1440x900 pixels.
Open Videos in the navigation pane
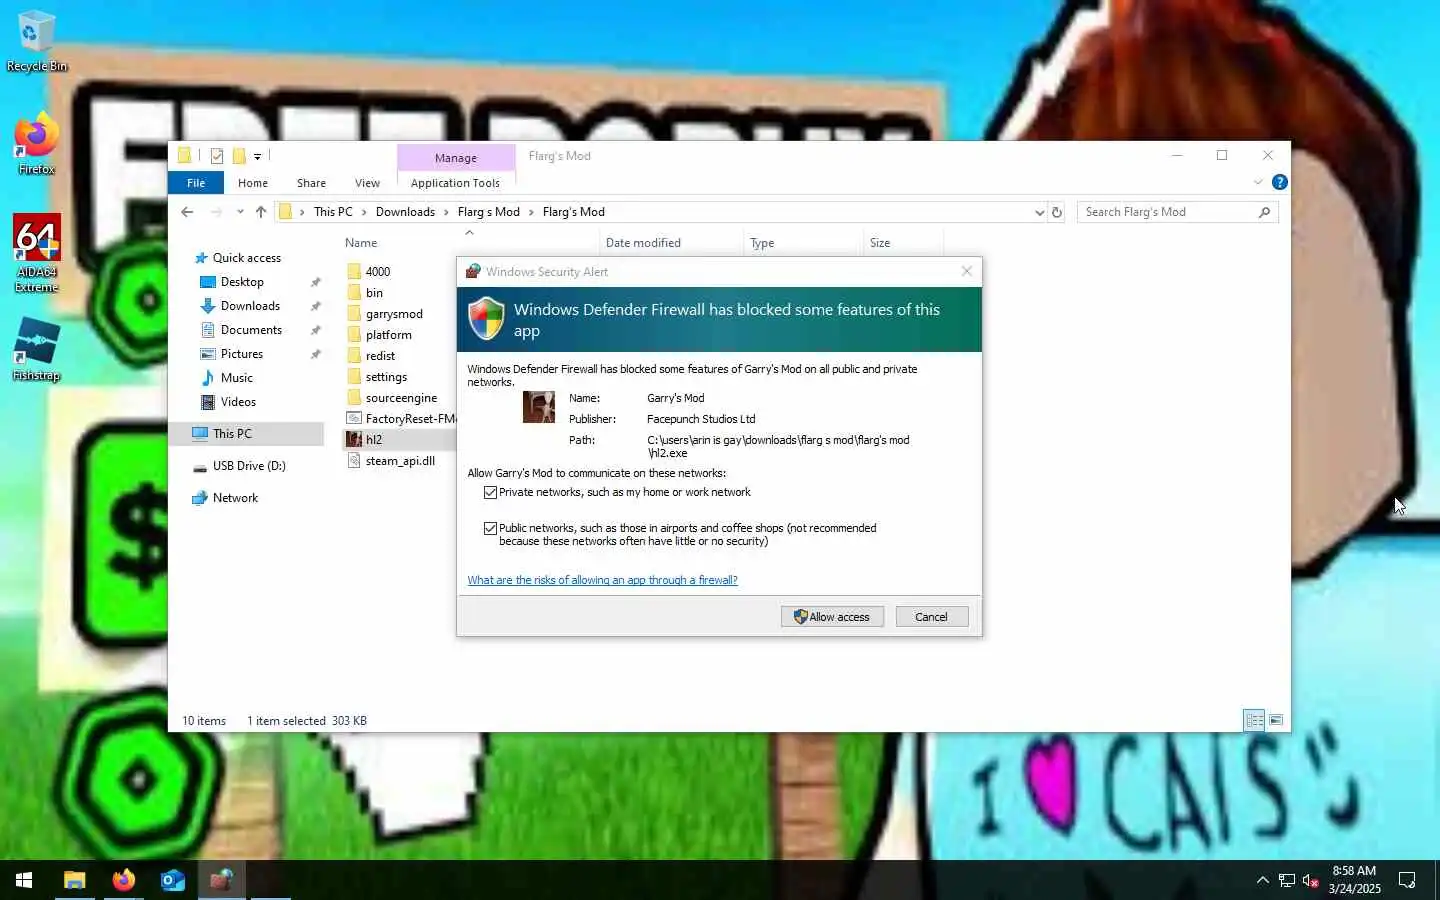pyautogui.click(x=238, y=402)
